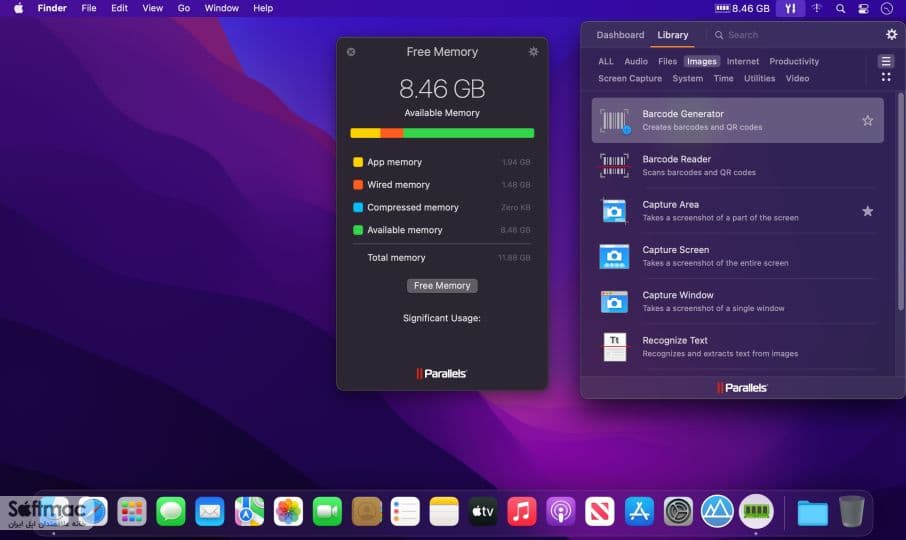The height and width of the screenshot is (540, 906).
Task: Filter library by ALL category
Action: pyautogui.click(x=606, y=61)
